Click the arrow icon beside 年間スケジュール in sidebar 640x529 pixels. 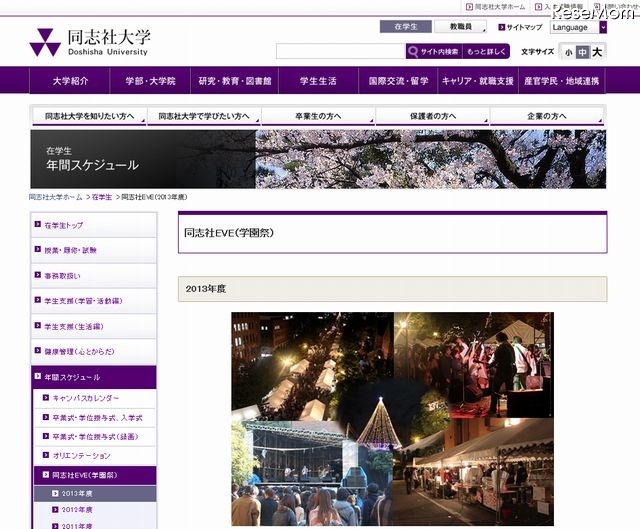38,376
